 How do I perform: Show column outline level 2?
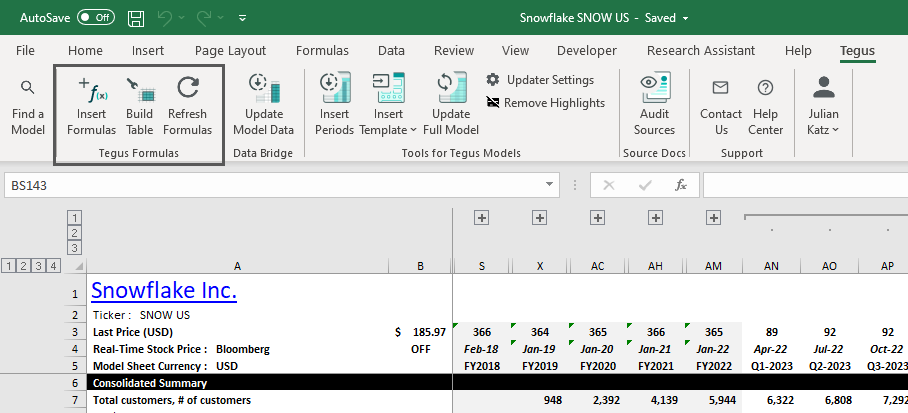[x=75, y=233]
